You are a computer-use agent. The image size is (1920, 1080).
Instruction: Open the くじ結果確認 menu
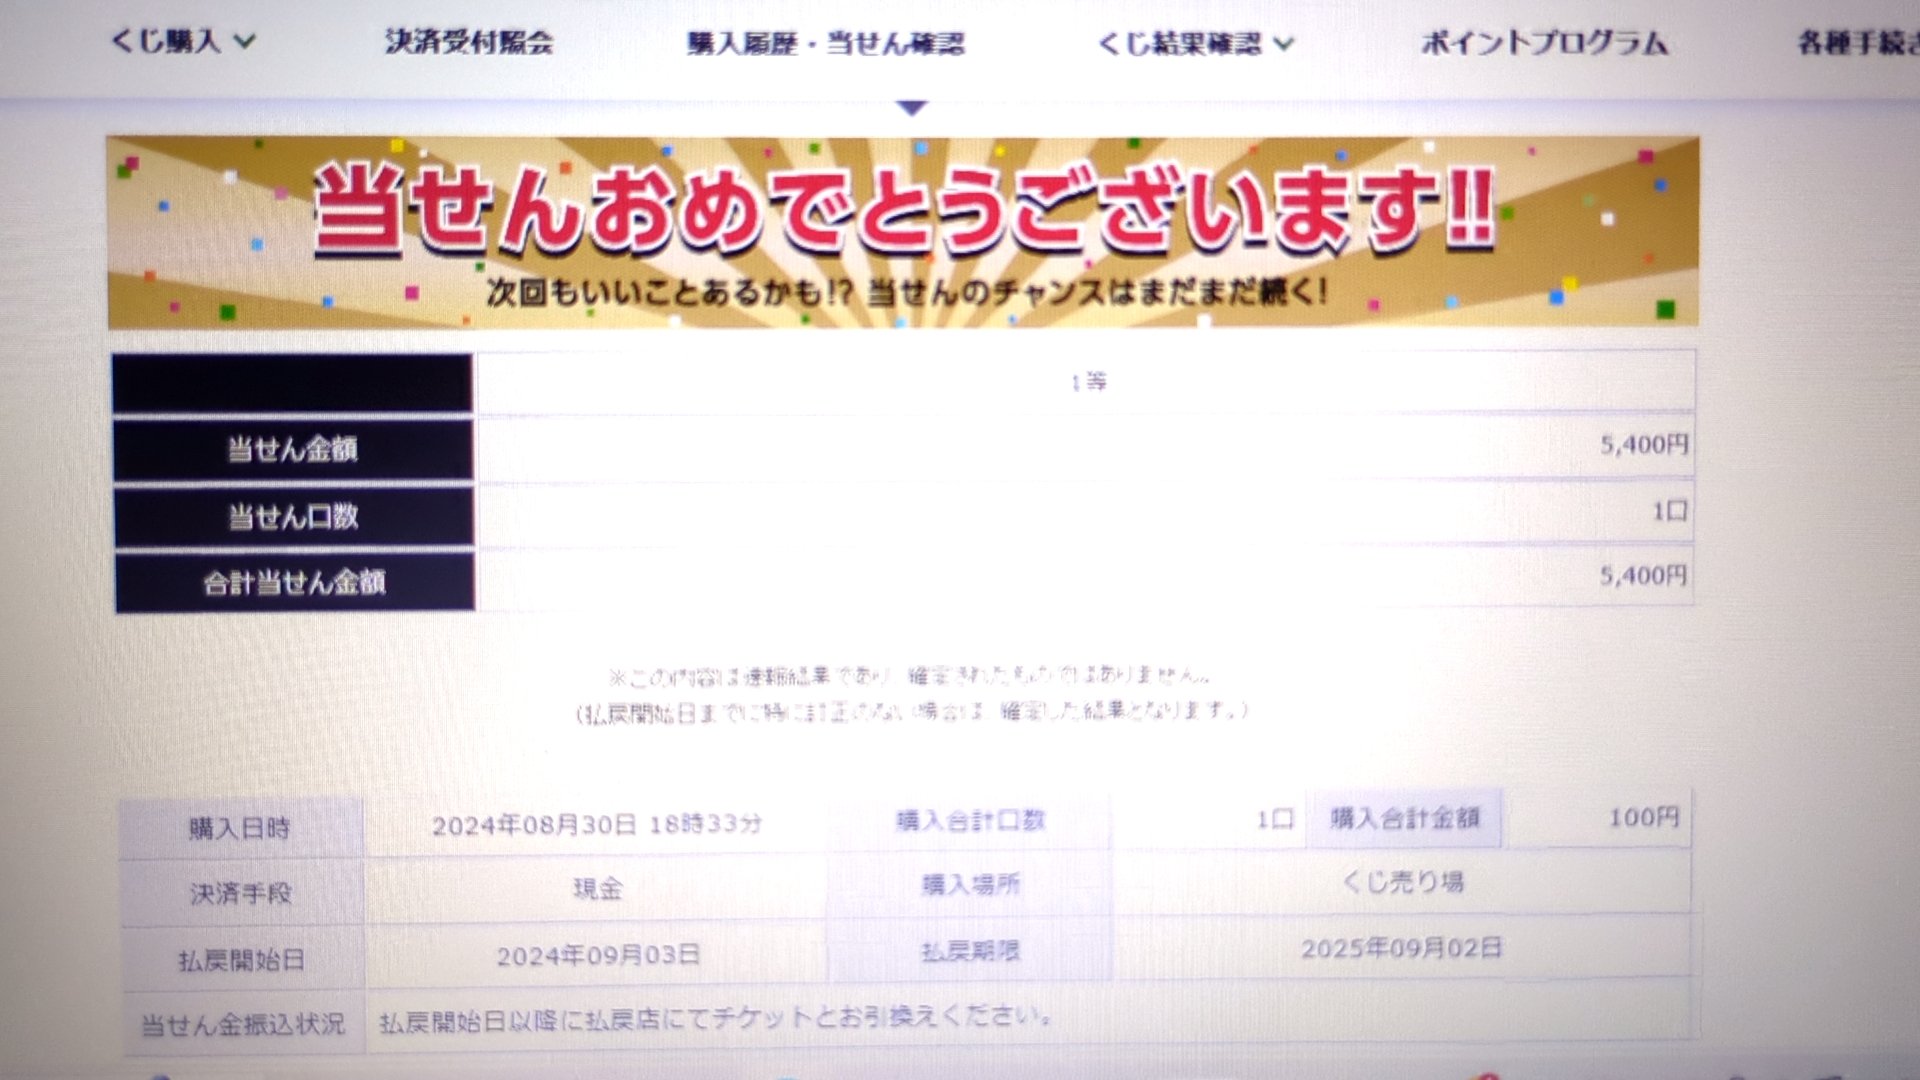[x=1180, y=44]
